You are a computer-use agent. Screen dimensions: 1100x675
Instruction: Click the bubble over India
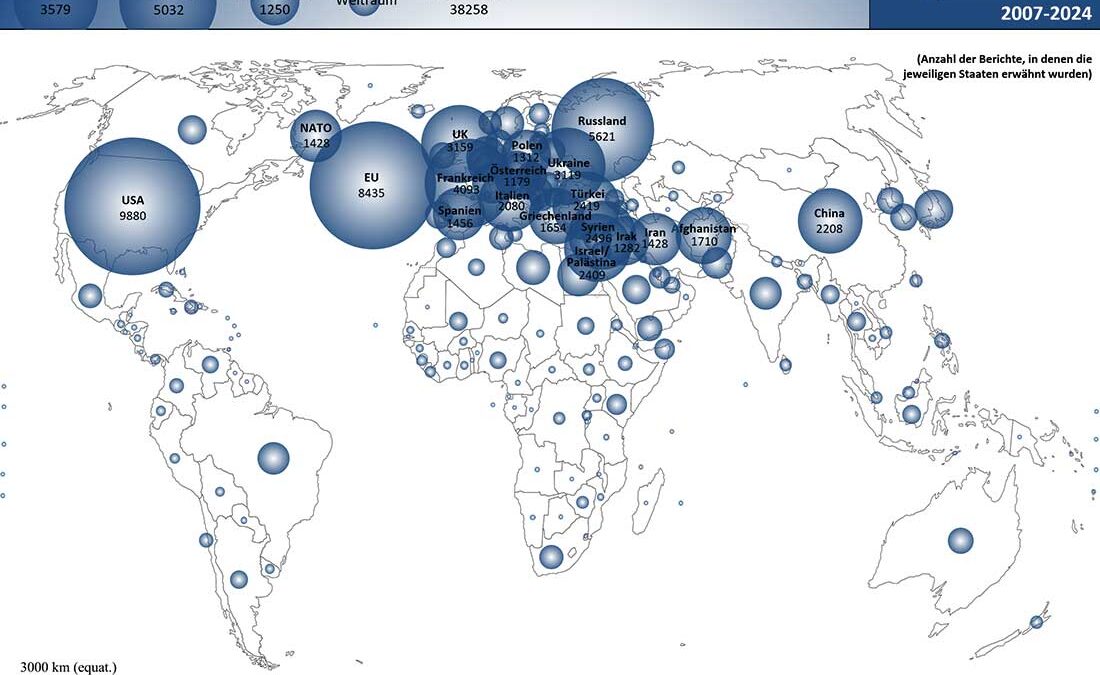tap(765, 293)
